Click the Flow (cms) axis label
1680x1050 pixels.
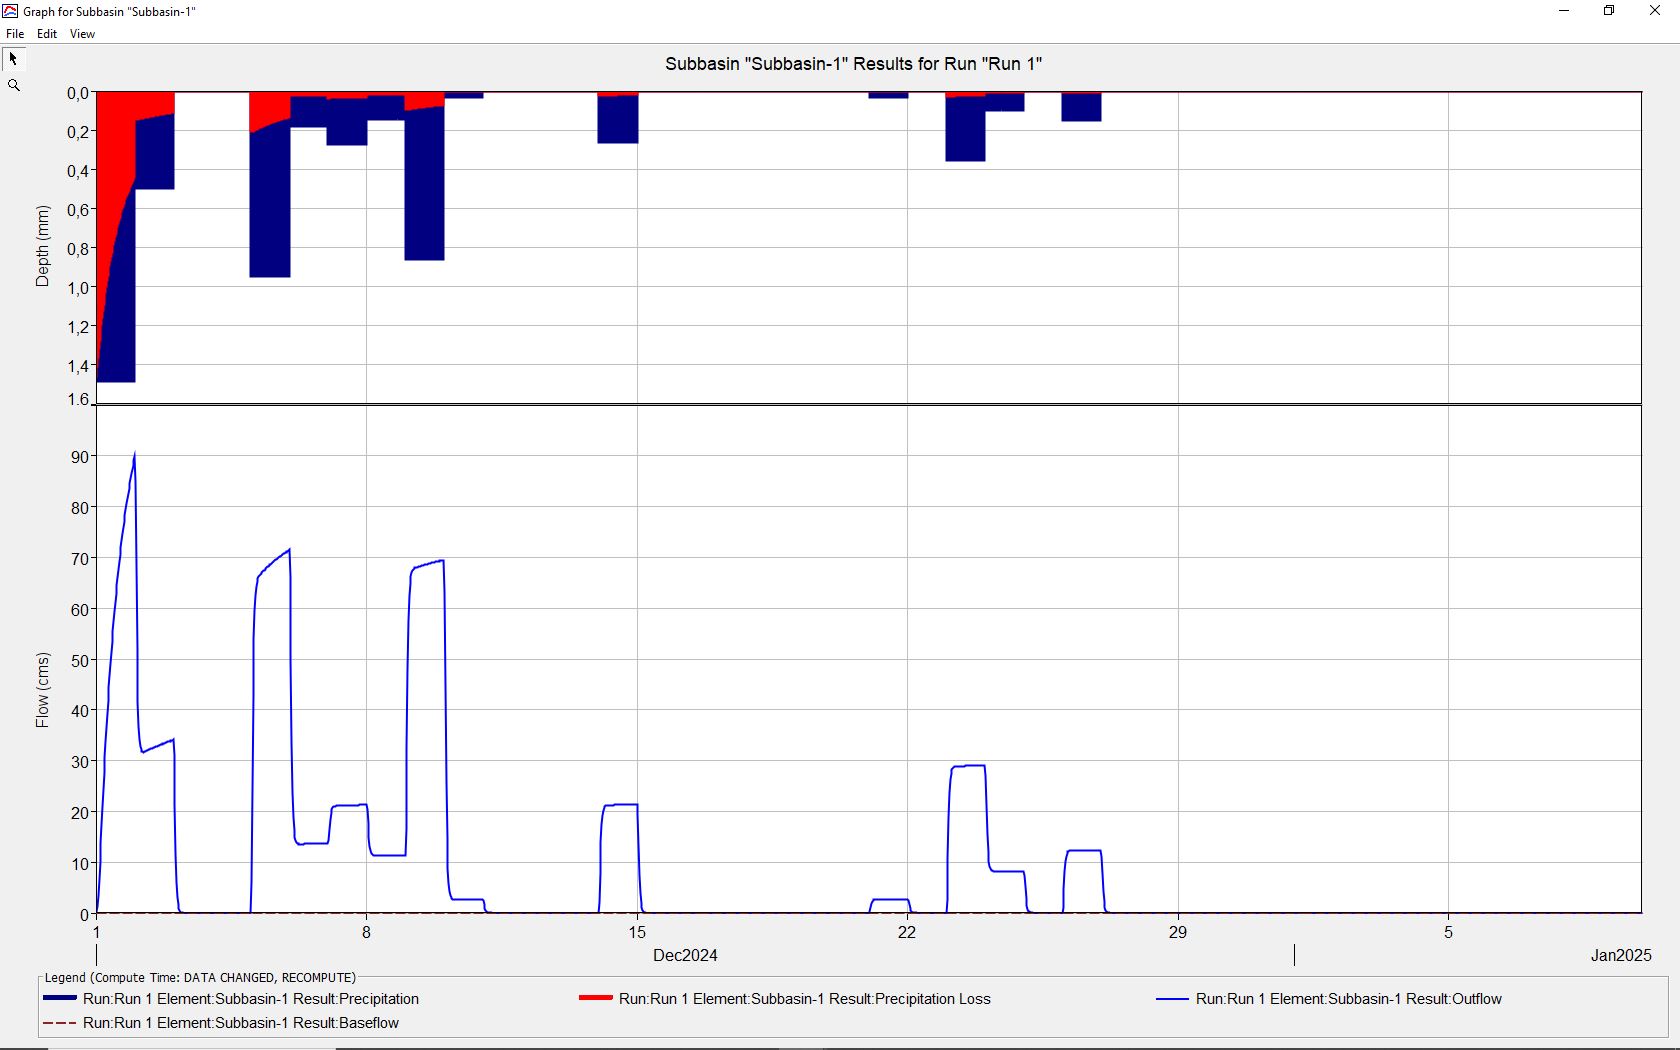pos(42,690)
